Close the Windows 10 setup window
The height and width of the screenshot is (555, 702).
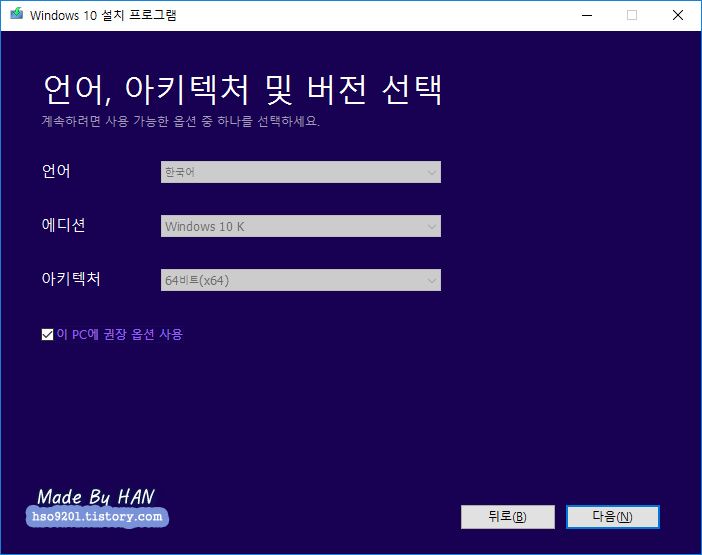click(x=678, y=15)
